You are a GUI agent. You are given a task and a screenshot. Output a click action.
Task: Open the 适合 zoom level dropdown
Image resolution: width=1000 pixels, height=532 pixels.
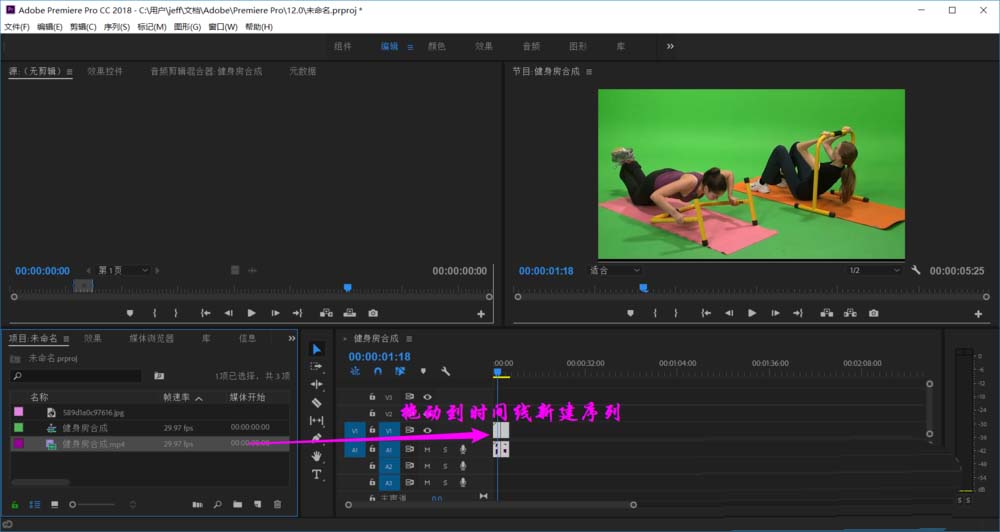pyautogui.click(x=614, y=271)
